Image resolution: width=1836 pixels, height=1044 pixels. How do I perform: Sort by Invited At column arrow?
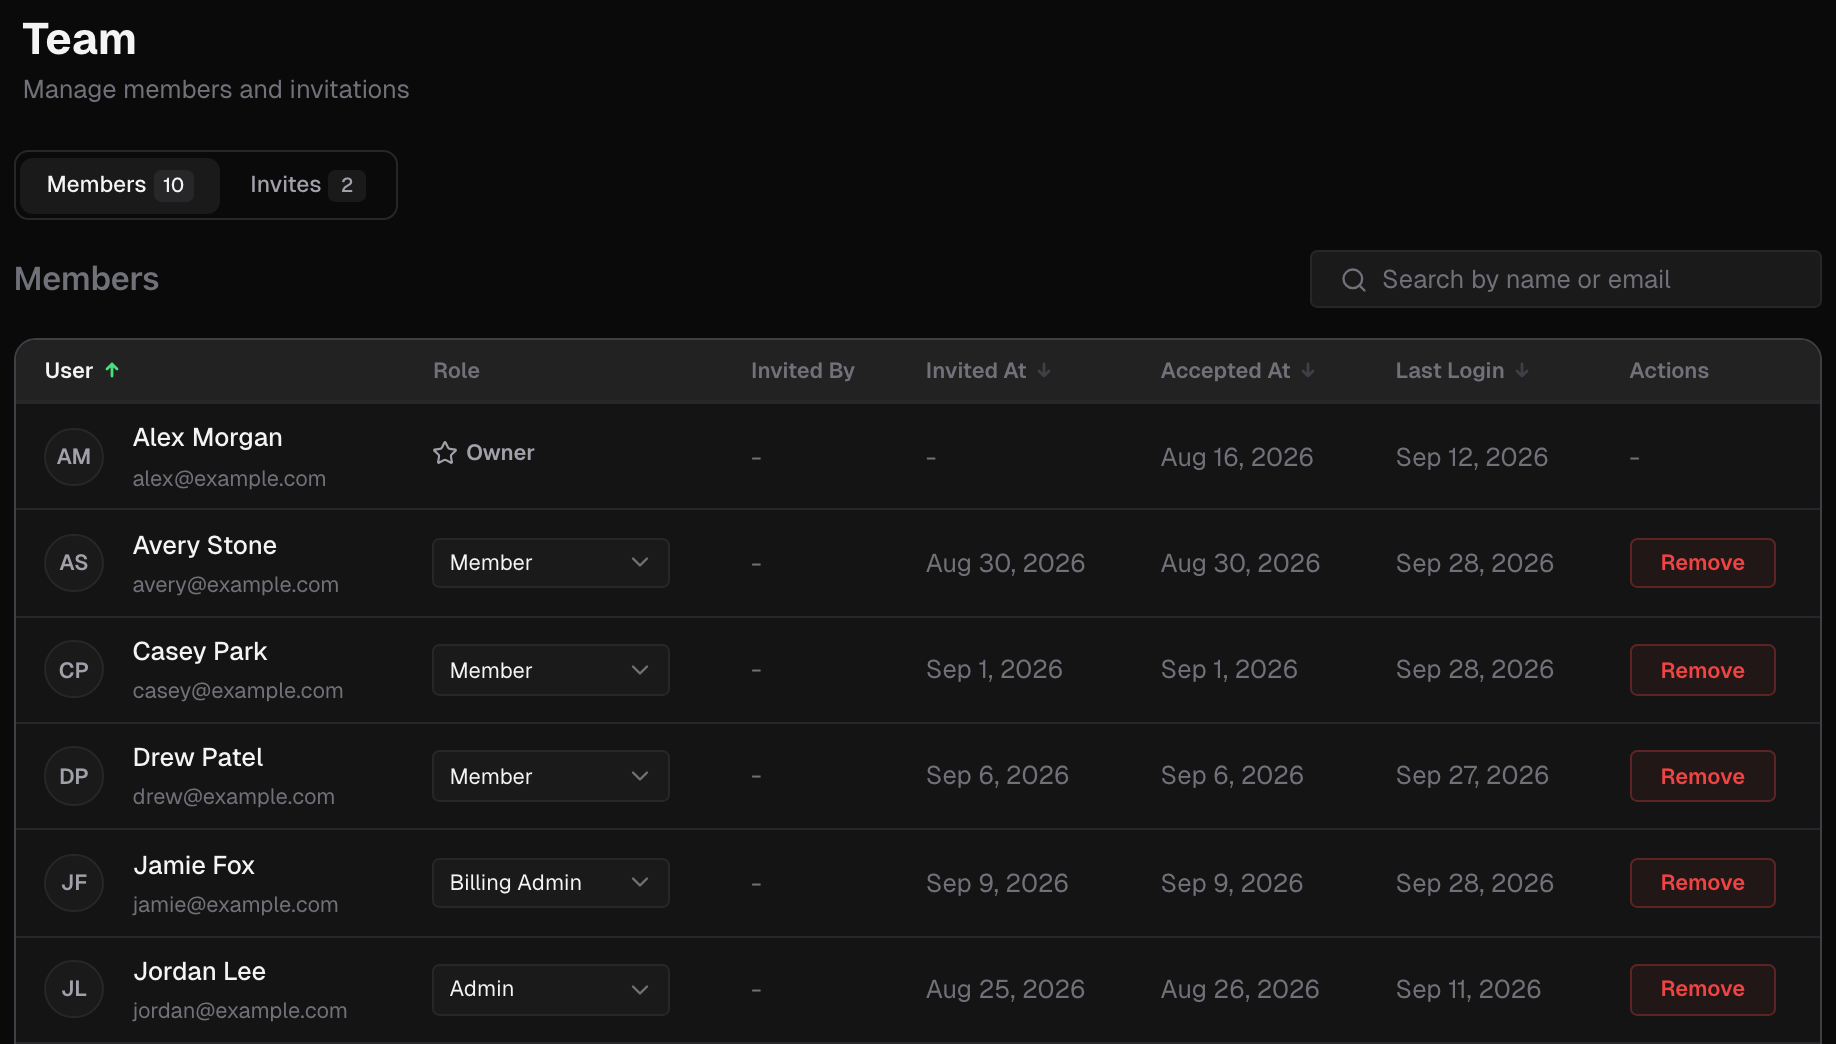click(1044, 370)
